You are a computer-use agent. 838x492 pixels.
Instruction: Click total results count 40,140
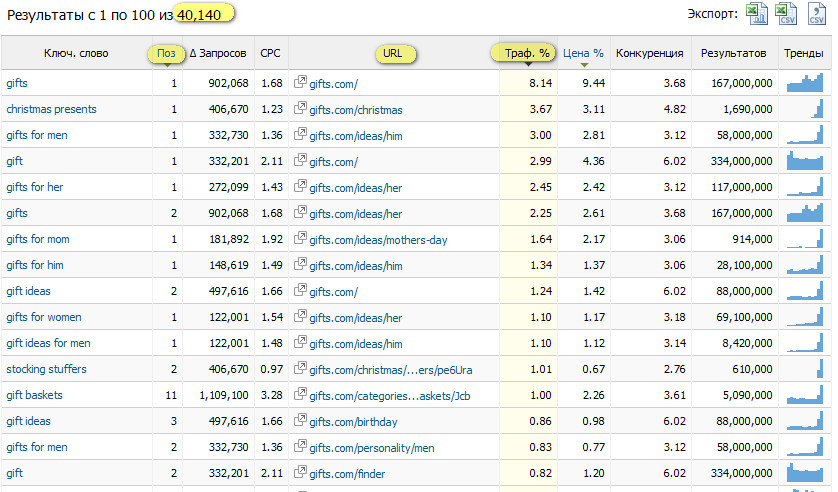(x=199, y=15)
